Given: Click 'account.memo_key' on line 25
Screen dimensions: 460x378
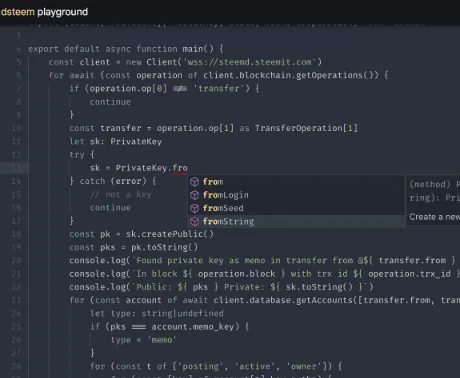Looking at the screenshot, I should [x=193, y=327].
